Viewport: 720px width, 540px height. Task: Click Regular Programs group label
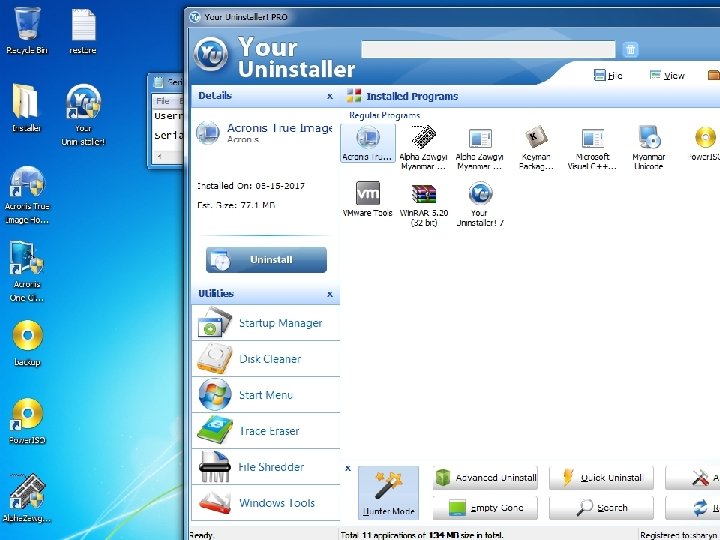(384, 115)
